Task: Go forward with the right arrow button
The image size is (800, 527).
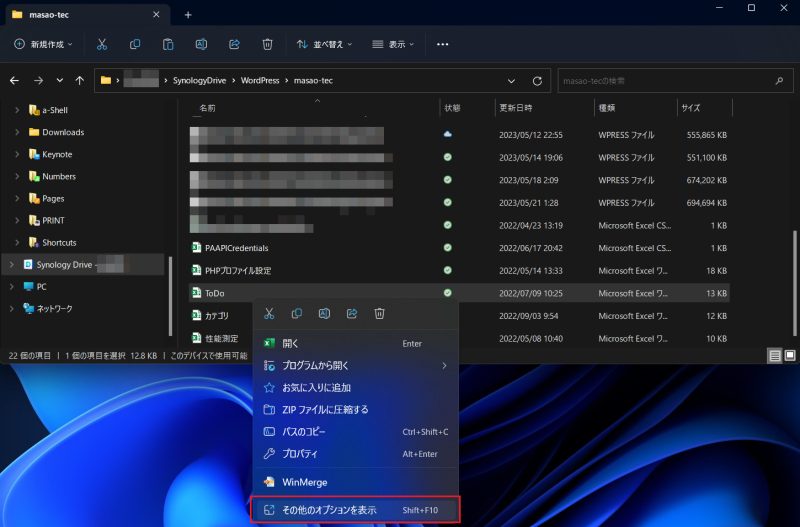Action: (38, 81)
